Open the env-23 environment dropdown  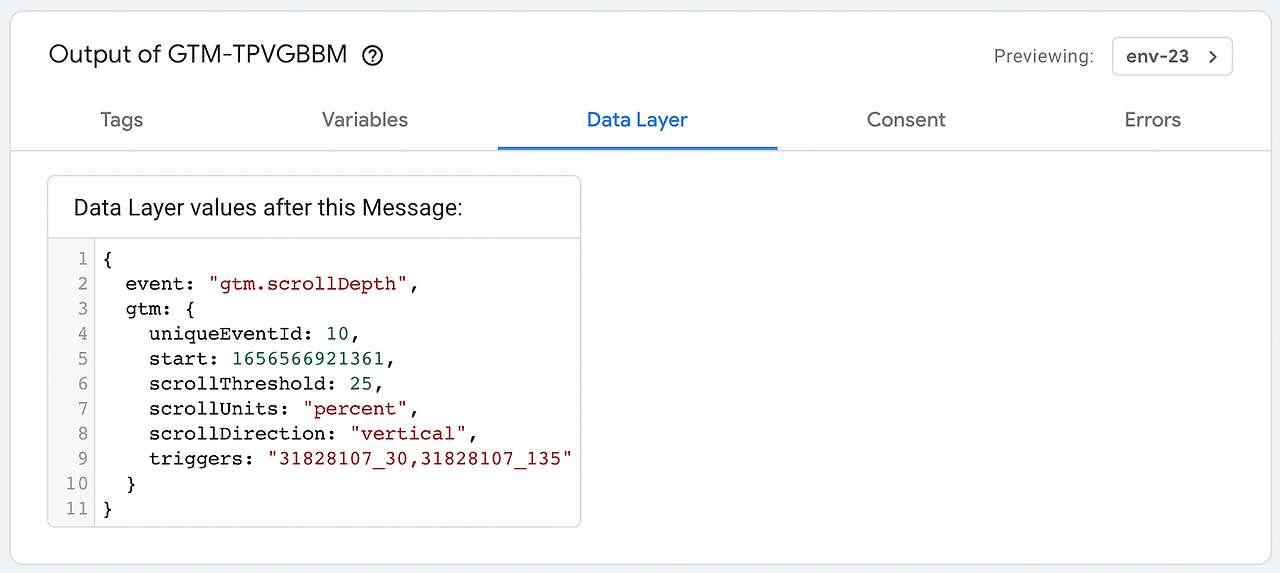pos(1172,56)
